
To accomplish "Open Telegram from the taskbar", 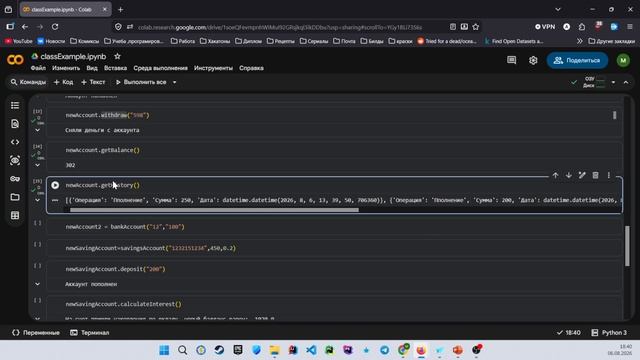I will coord(384,350).
